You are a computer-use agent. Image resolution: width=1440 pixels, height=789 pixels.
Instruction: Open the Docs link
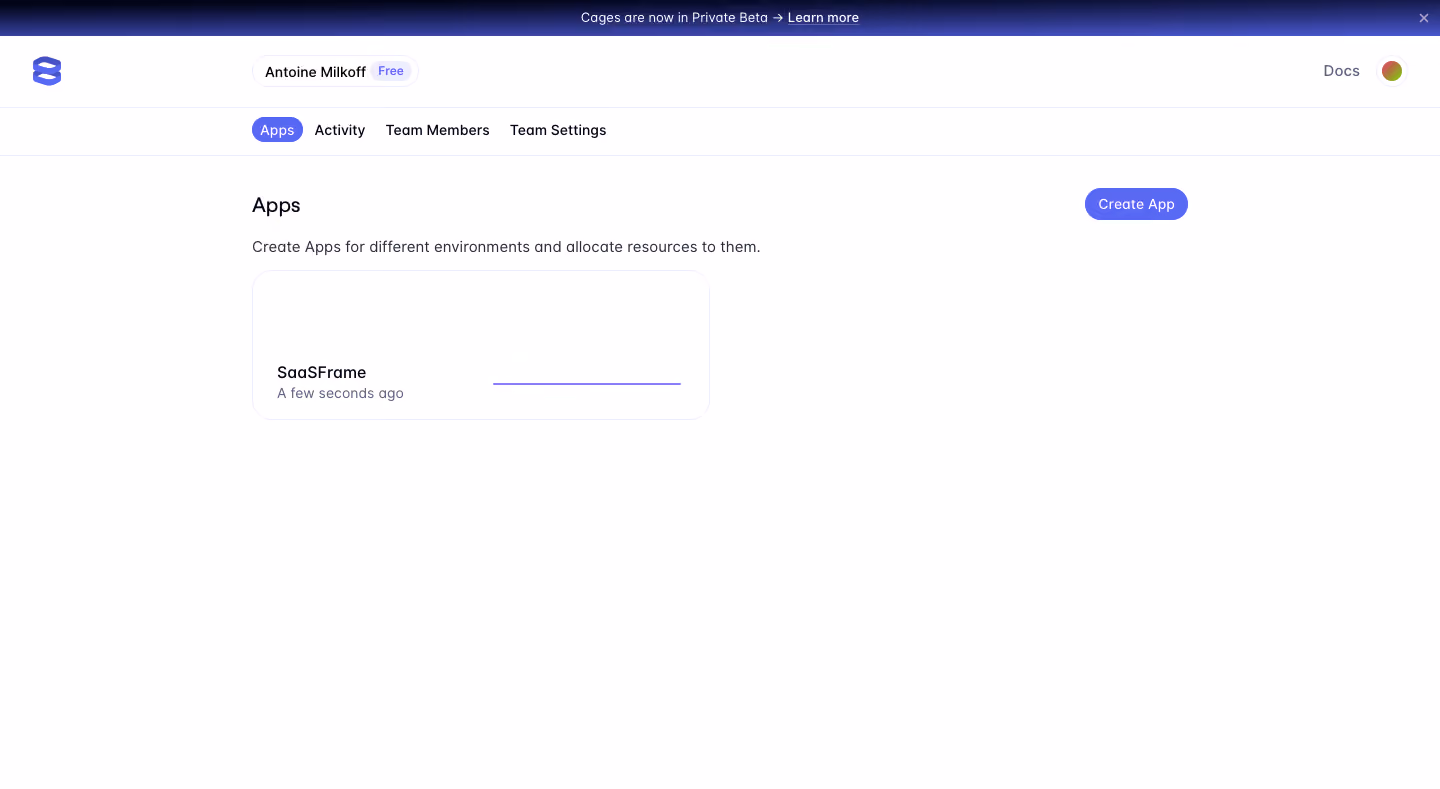click(x=1341, y=71)
